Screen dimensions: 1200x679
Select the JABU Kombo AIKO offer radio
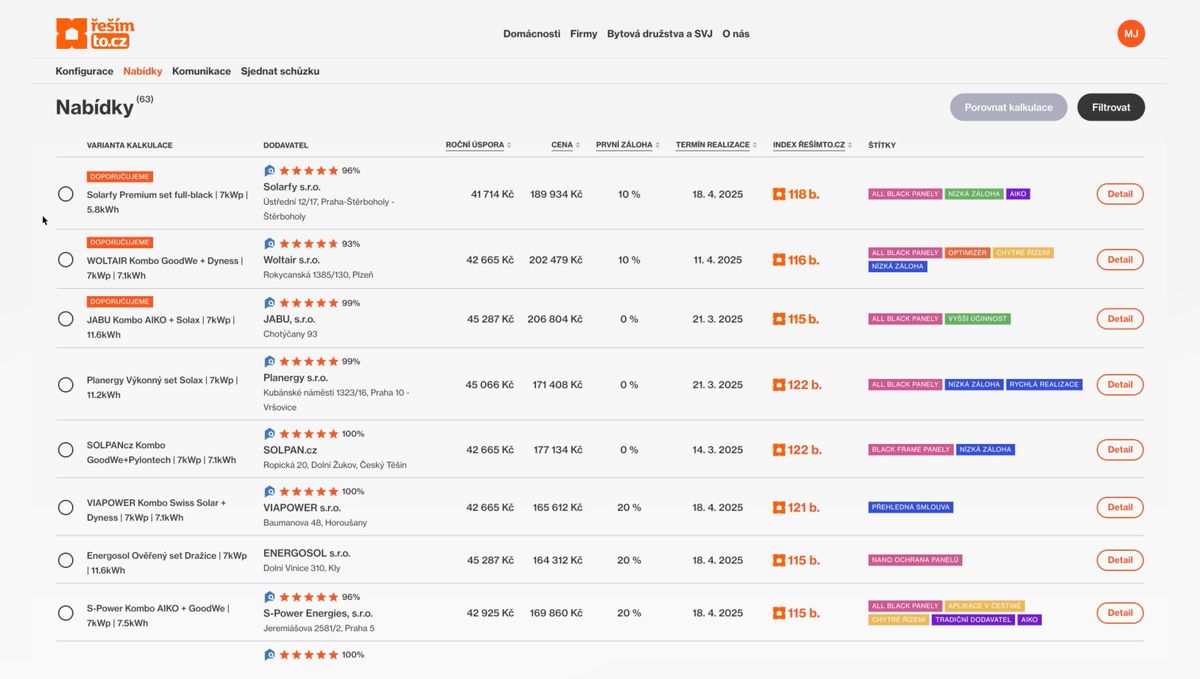point(66,319)
